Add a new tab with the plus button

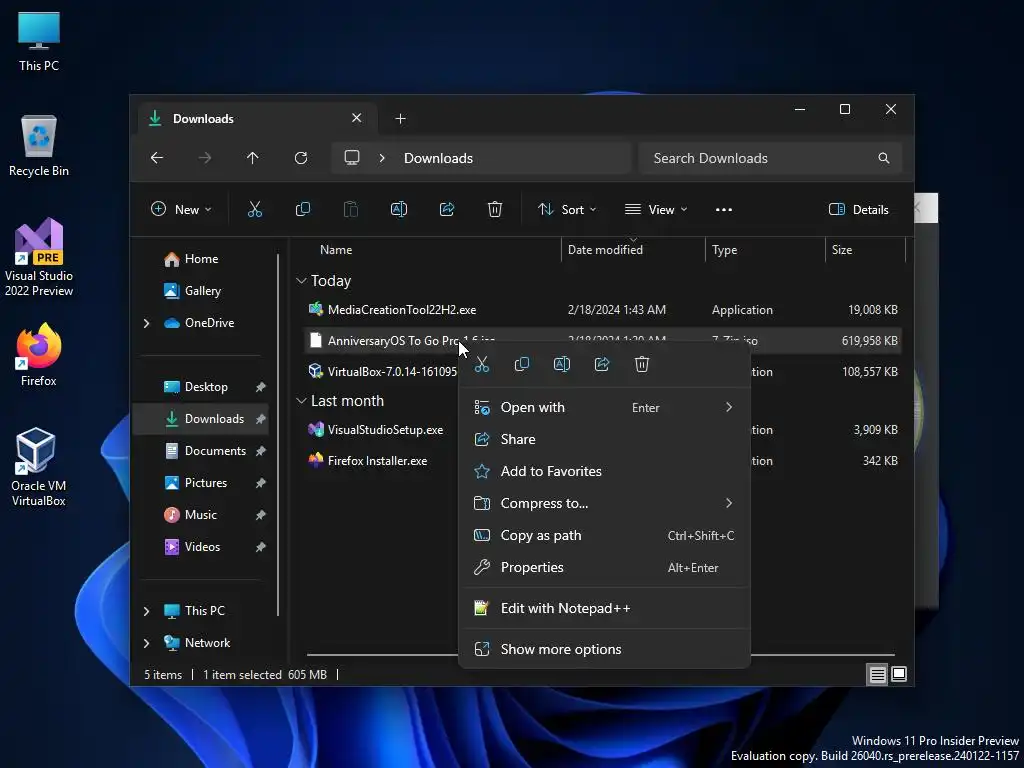400,118
